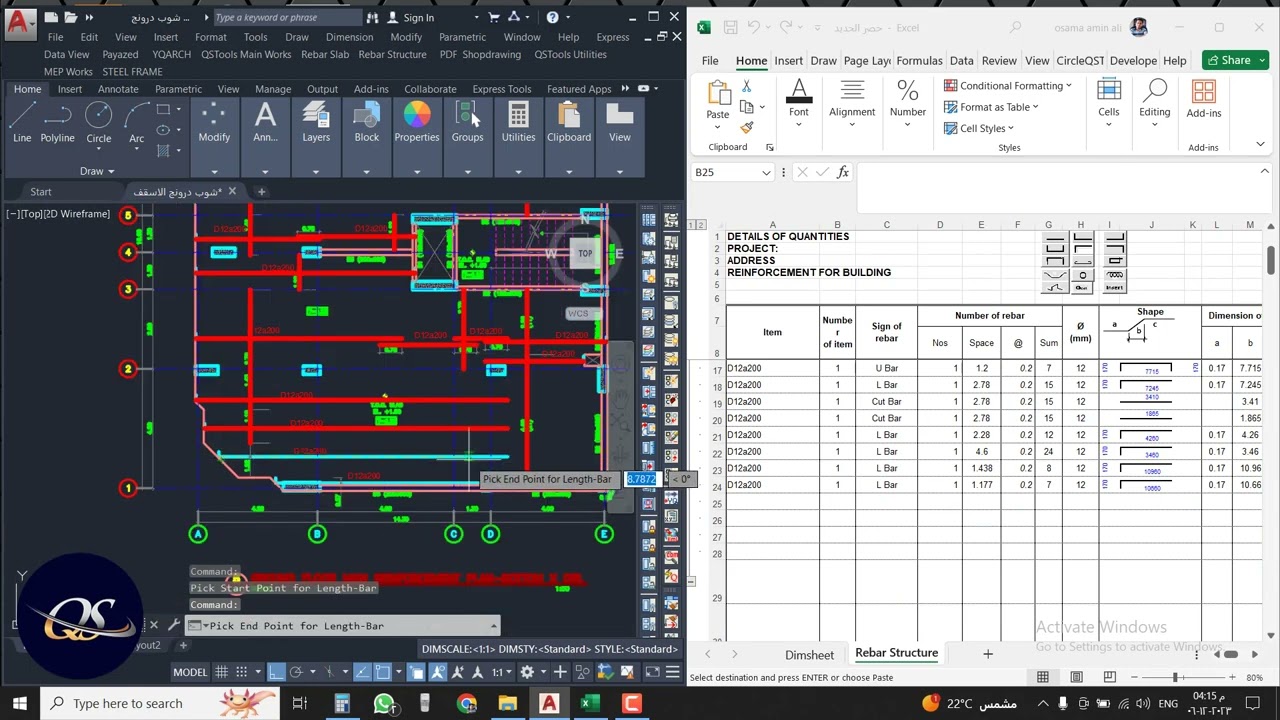
Task: Select the Arc tool in AutoCAD
Action: click(x=136, y=123)
